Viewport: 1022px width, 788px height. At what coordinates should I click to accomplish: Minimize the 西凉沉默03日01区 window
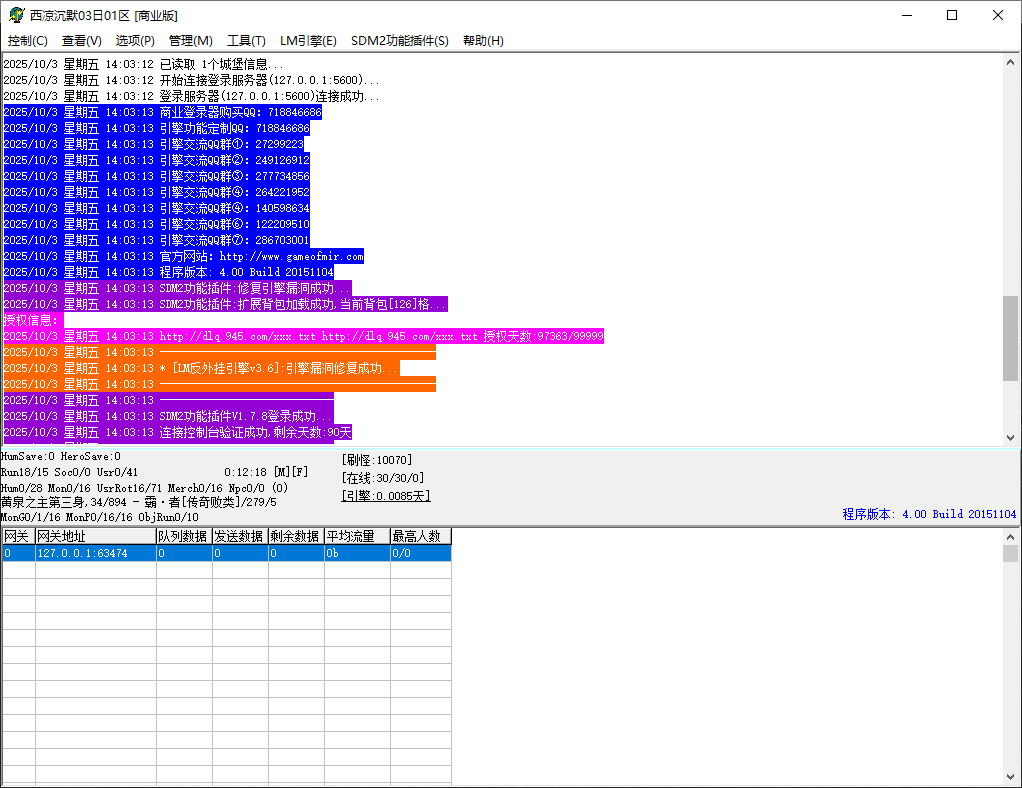906,15
